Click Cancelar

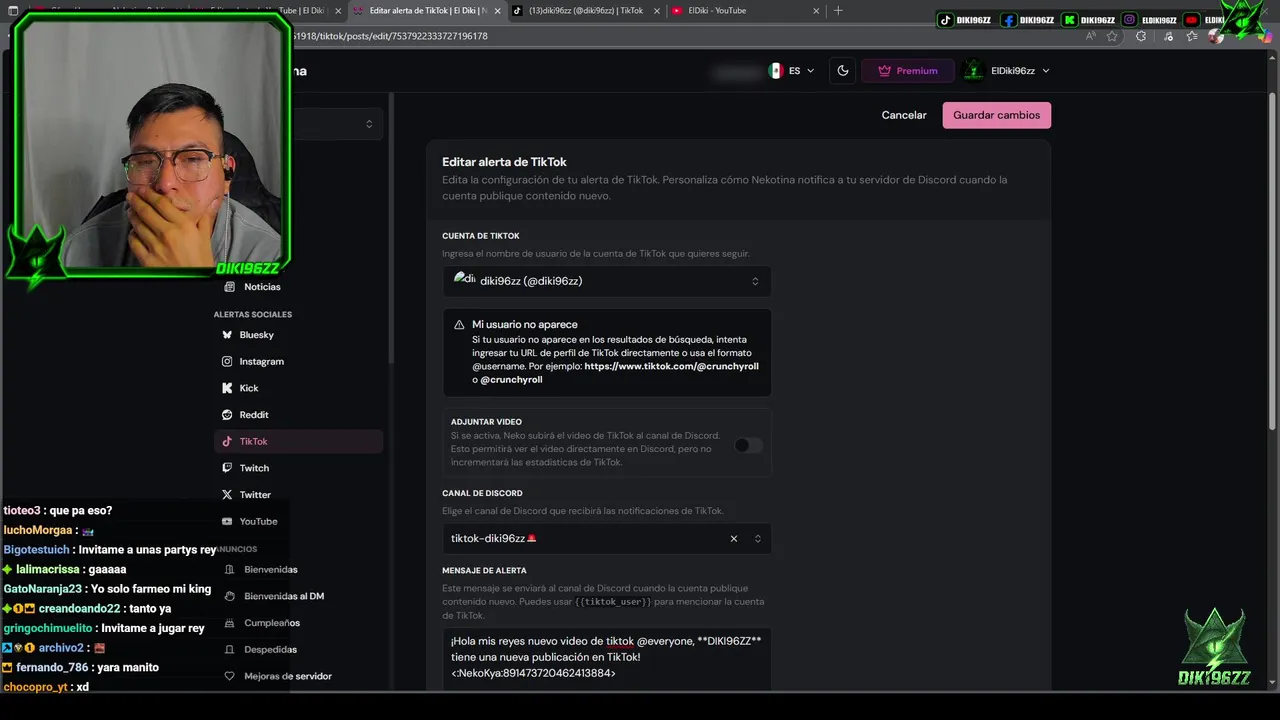904,115
